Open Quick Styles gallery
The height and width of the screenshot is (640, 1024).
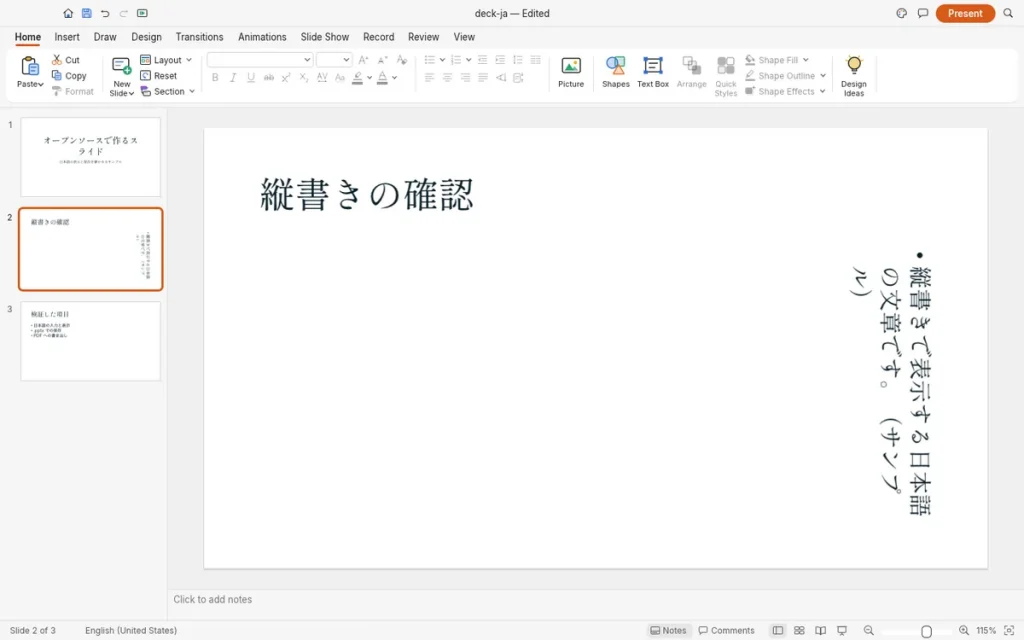726,76
